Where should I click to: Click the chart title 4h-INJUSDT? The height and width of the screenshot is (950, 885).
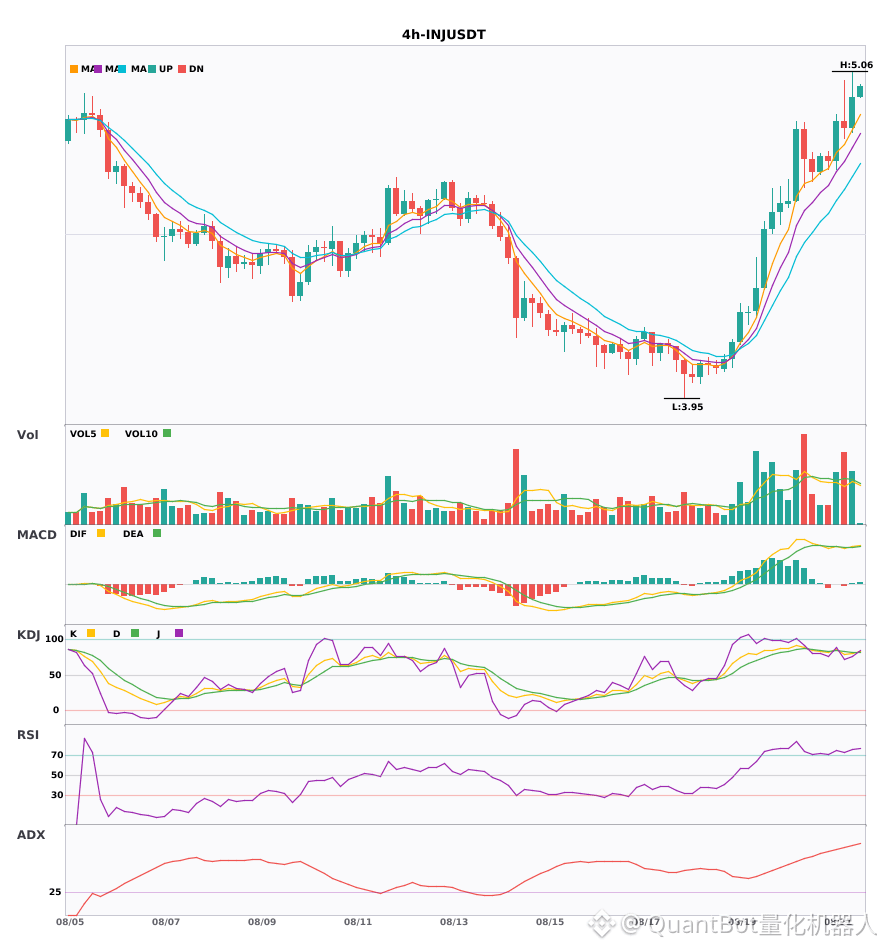coord(444,35)
